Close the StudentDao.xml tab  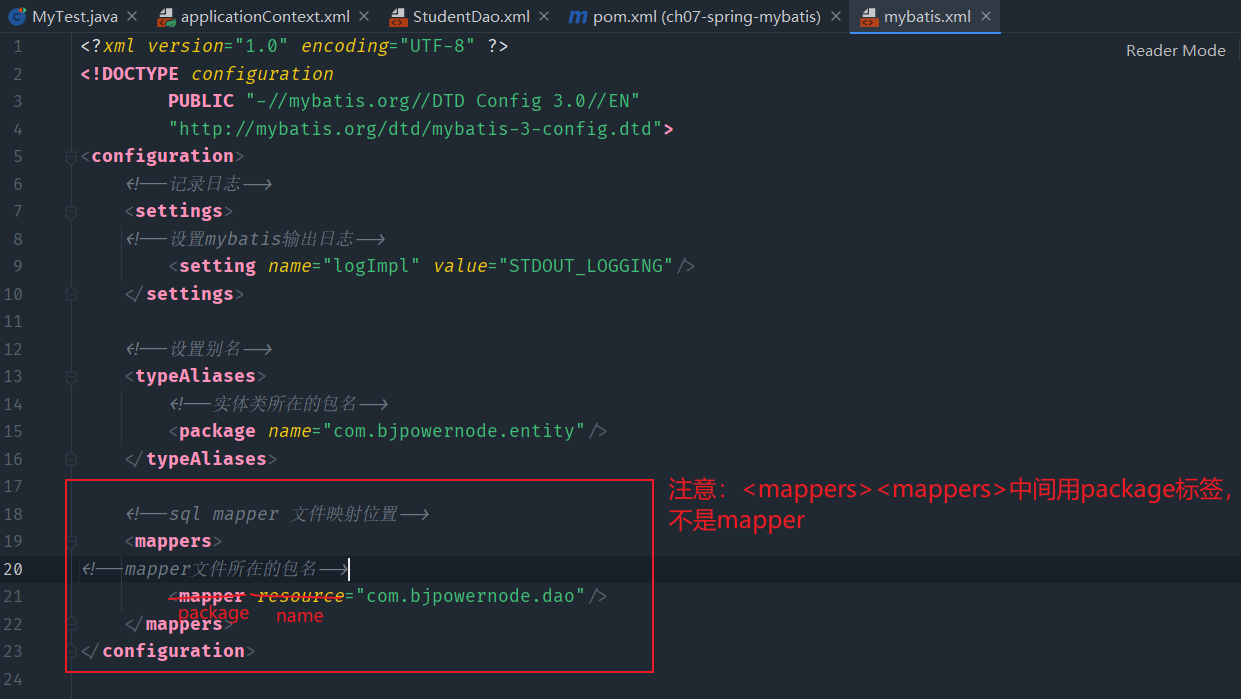point(544,17)
